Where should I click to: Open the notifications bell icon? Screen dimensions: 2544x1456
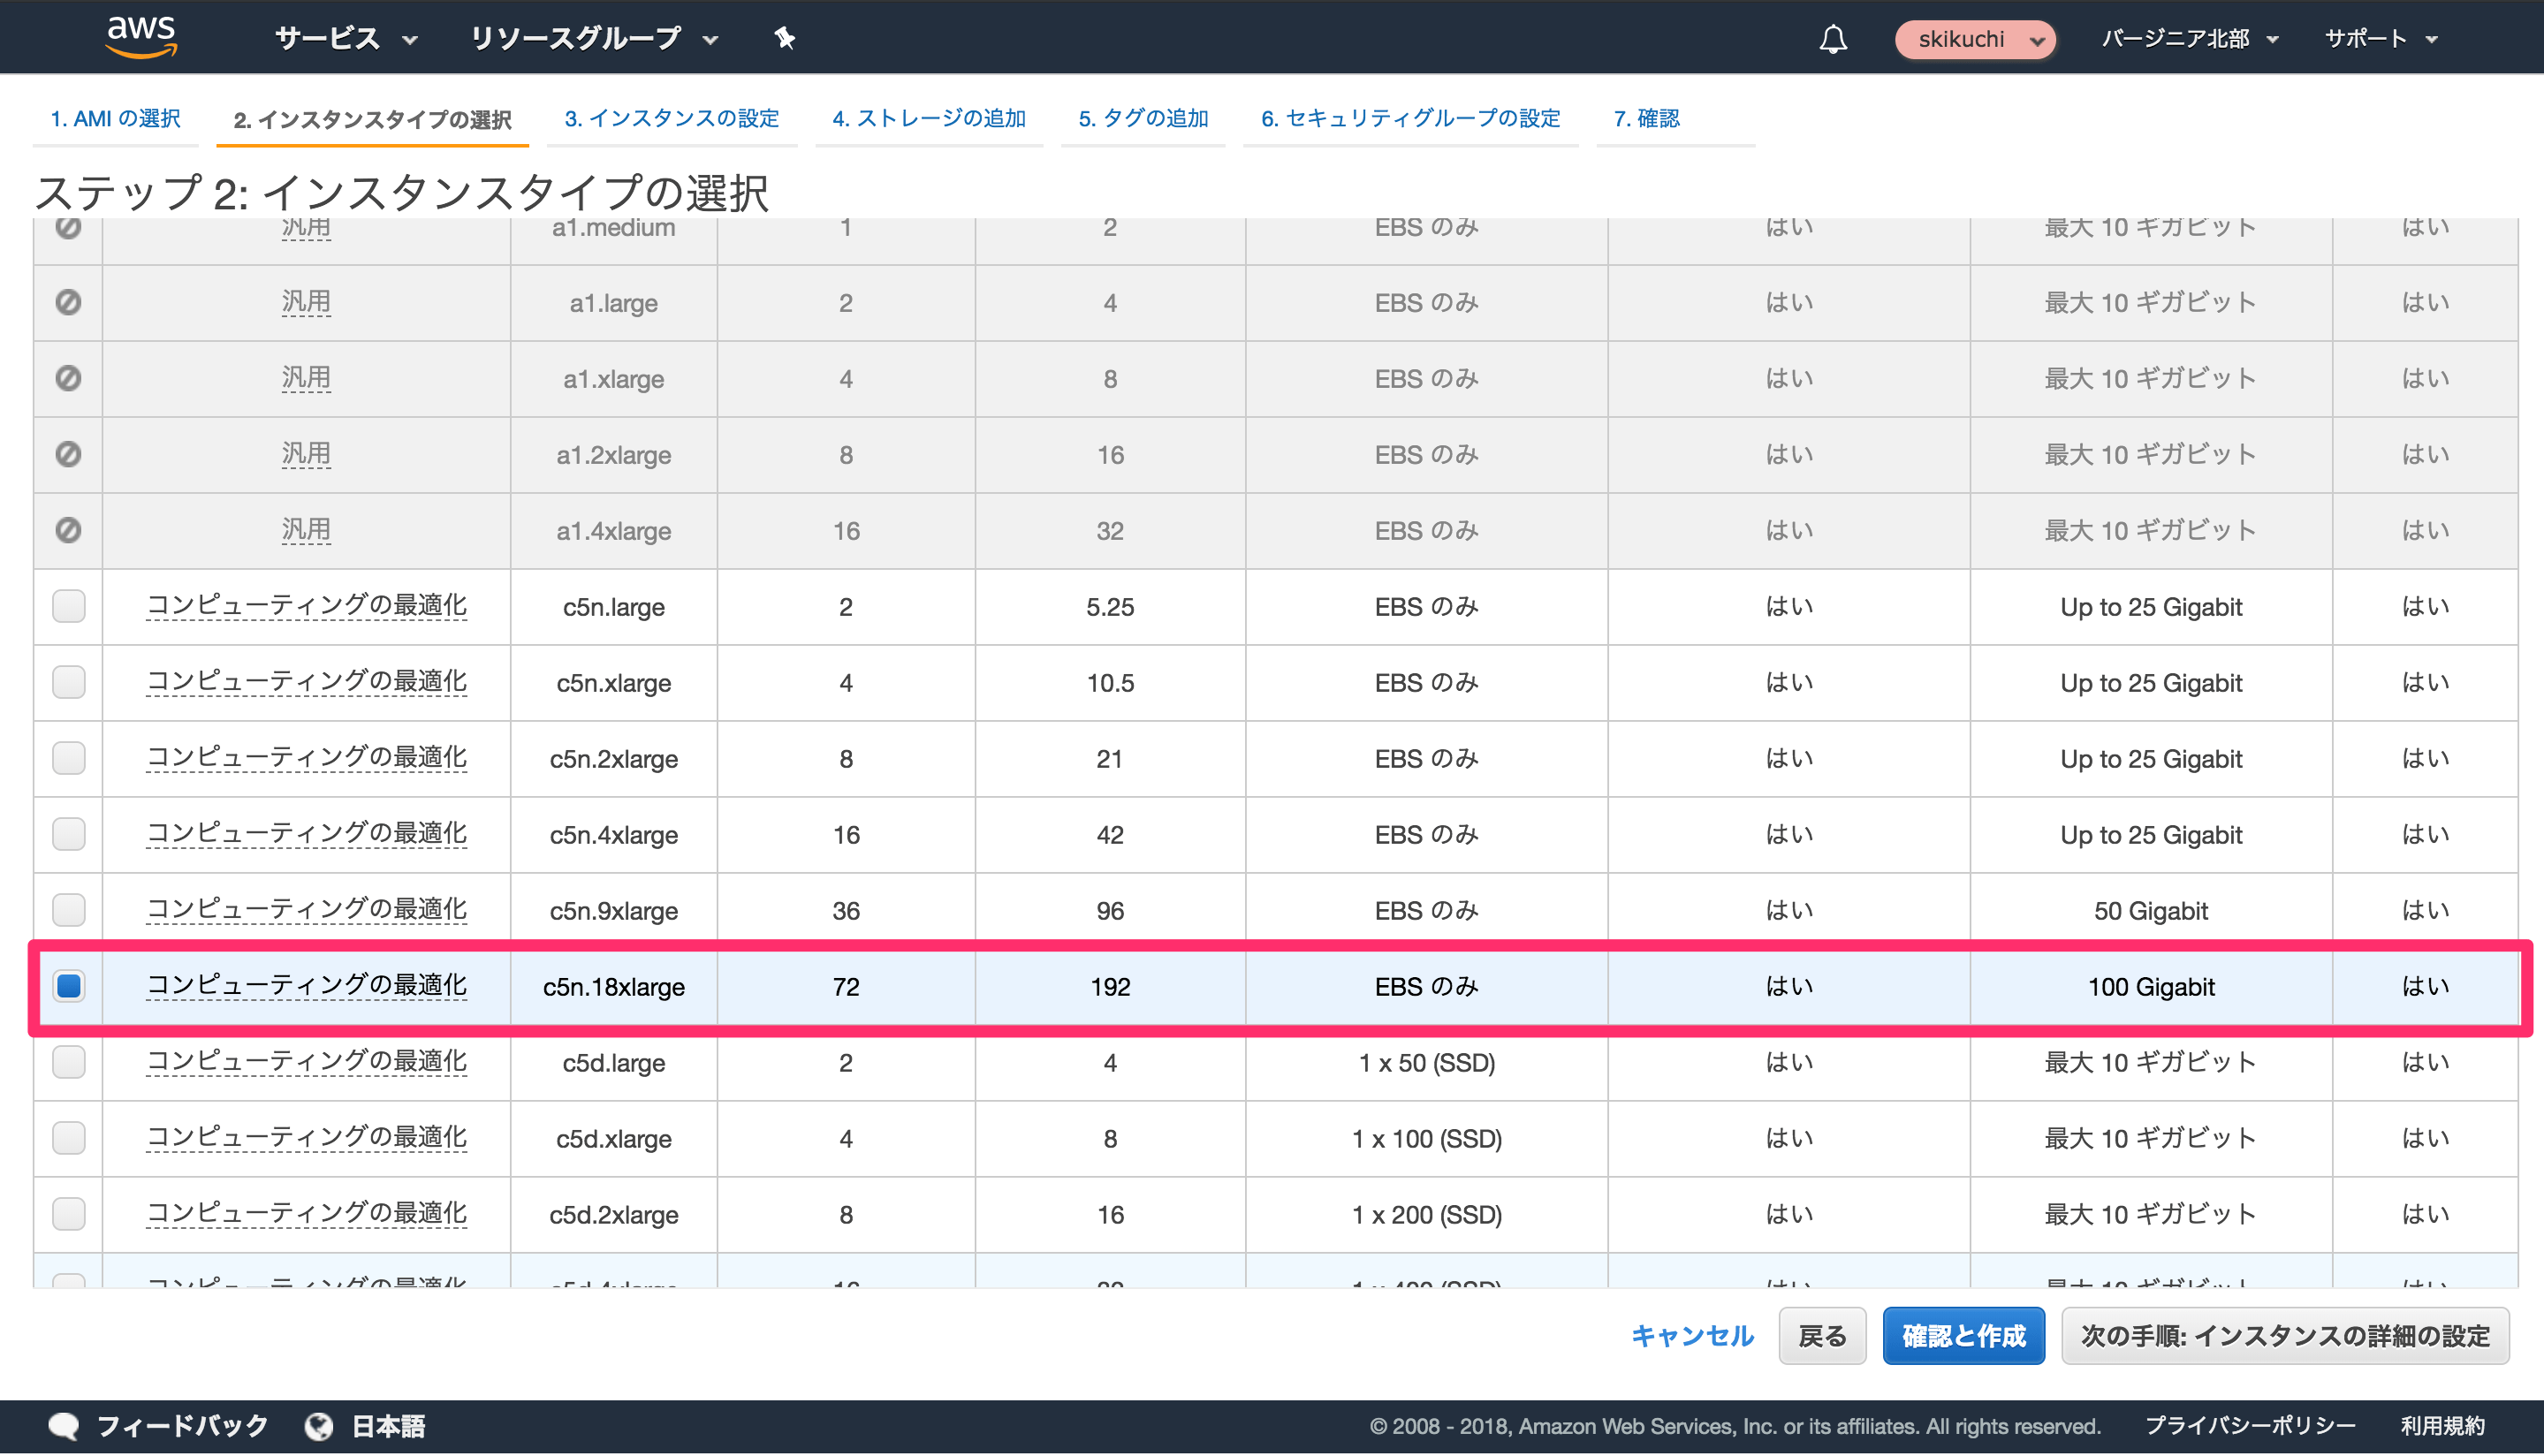pos(1833,39)
